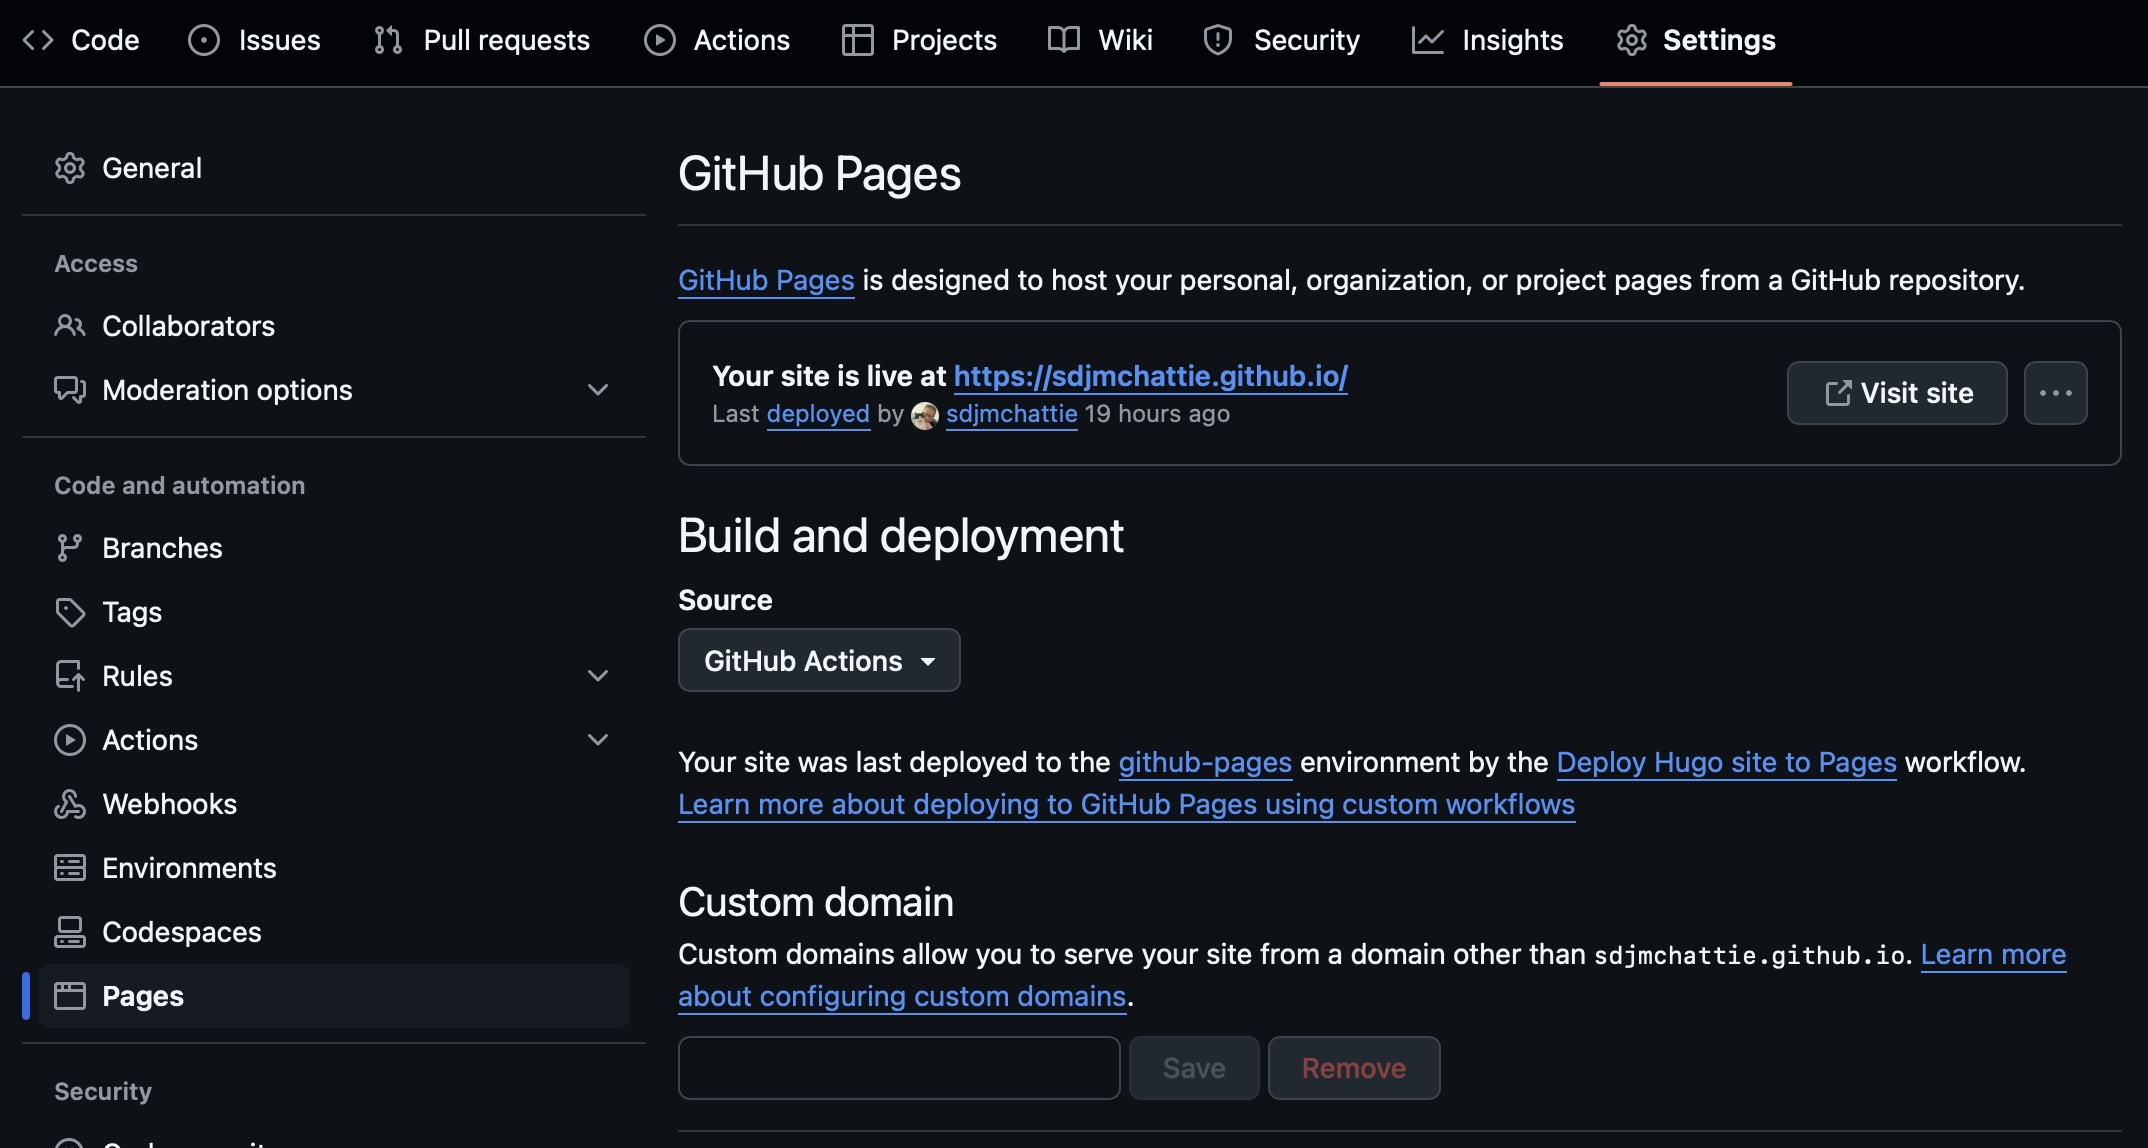This screenshot has width=2148, height=1148.
Task: Click the Remove custom domain button
Action: click(x=1354, y=1068)
